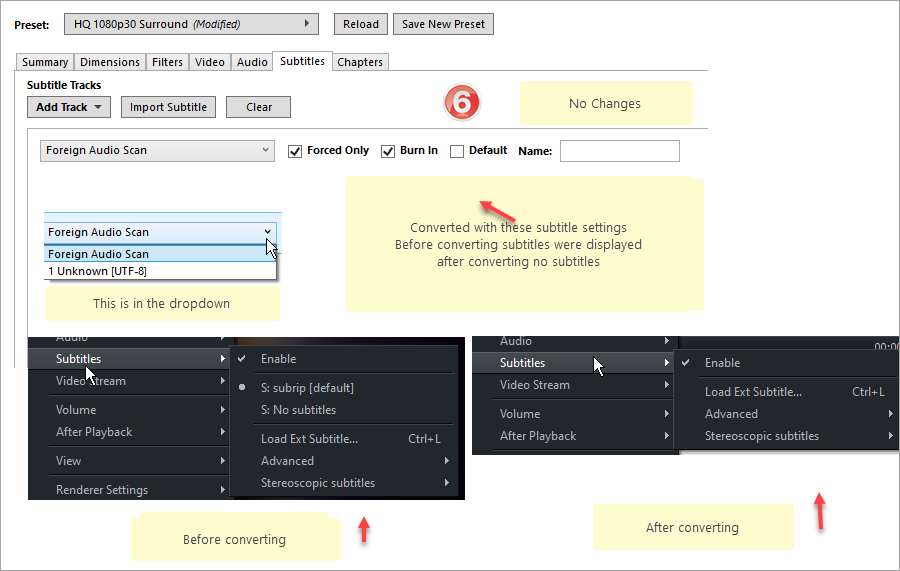900x571 pixels.
Task: Click the Import Subtitle button
Action: click(x=168, y=107)
